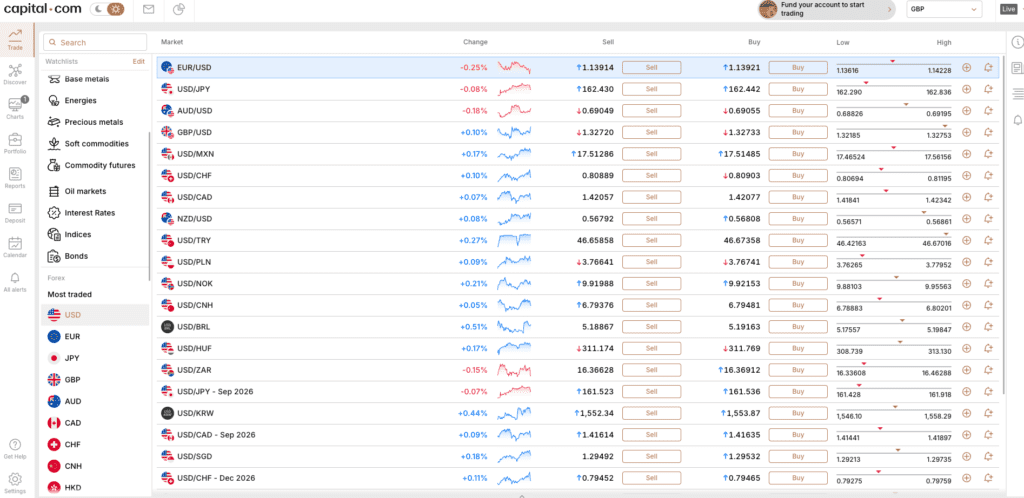Image resolution: width=1024 pixels, height=498 pixels.
Task: Open the list lines icon on right
Action: pos(1017,94)
